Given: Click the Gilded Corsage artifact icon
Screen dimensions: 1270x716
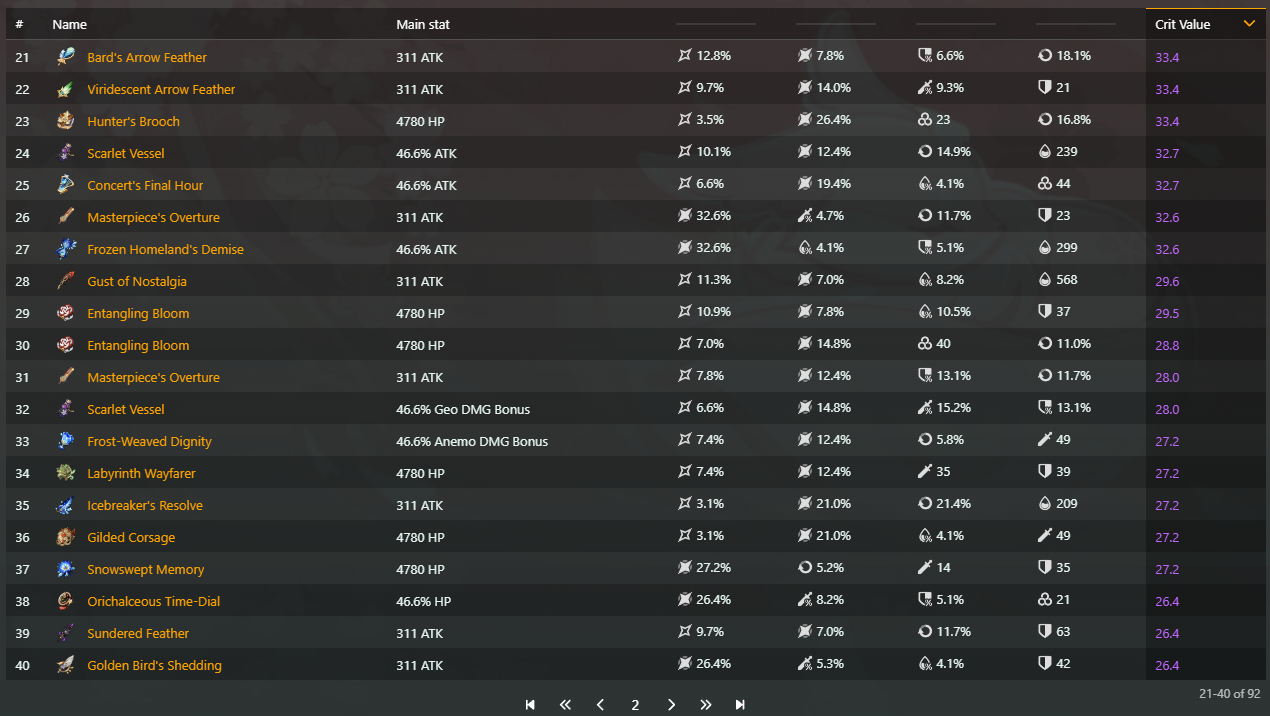Looking at the screenshot, I should [x=66, y=537].
